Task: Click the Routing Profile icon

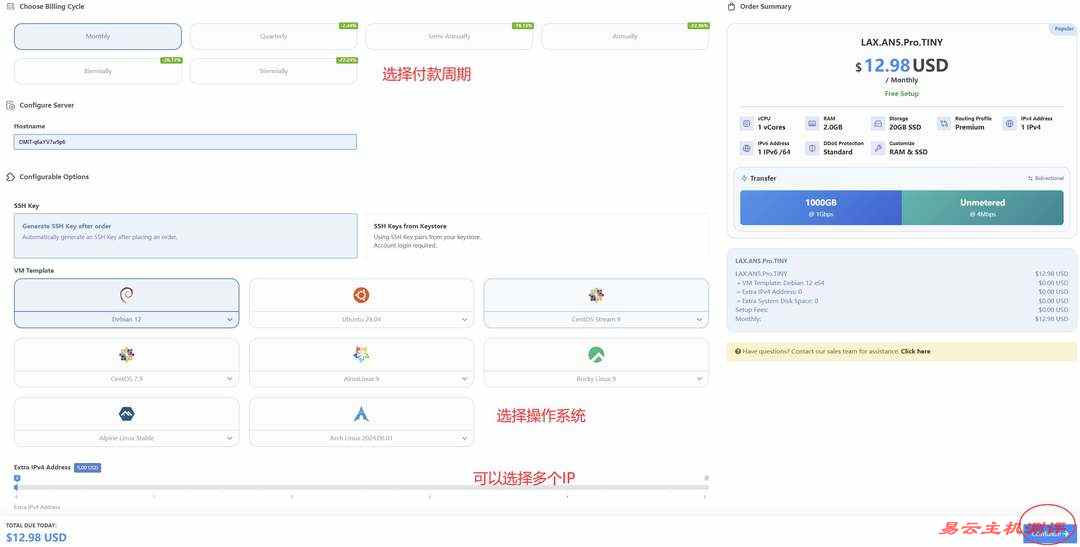Action: pyautogui.click(x=944, y=123)
